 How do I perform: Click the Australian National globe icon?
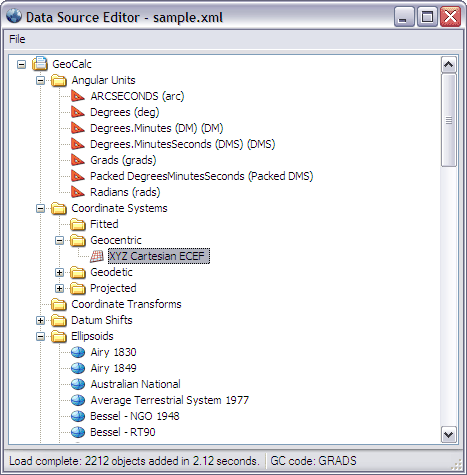tap(78, 384)
